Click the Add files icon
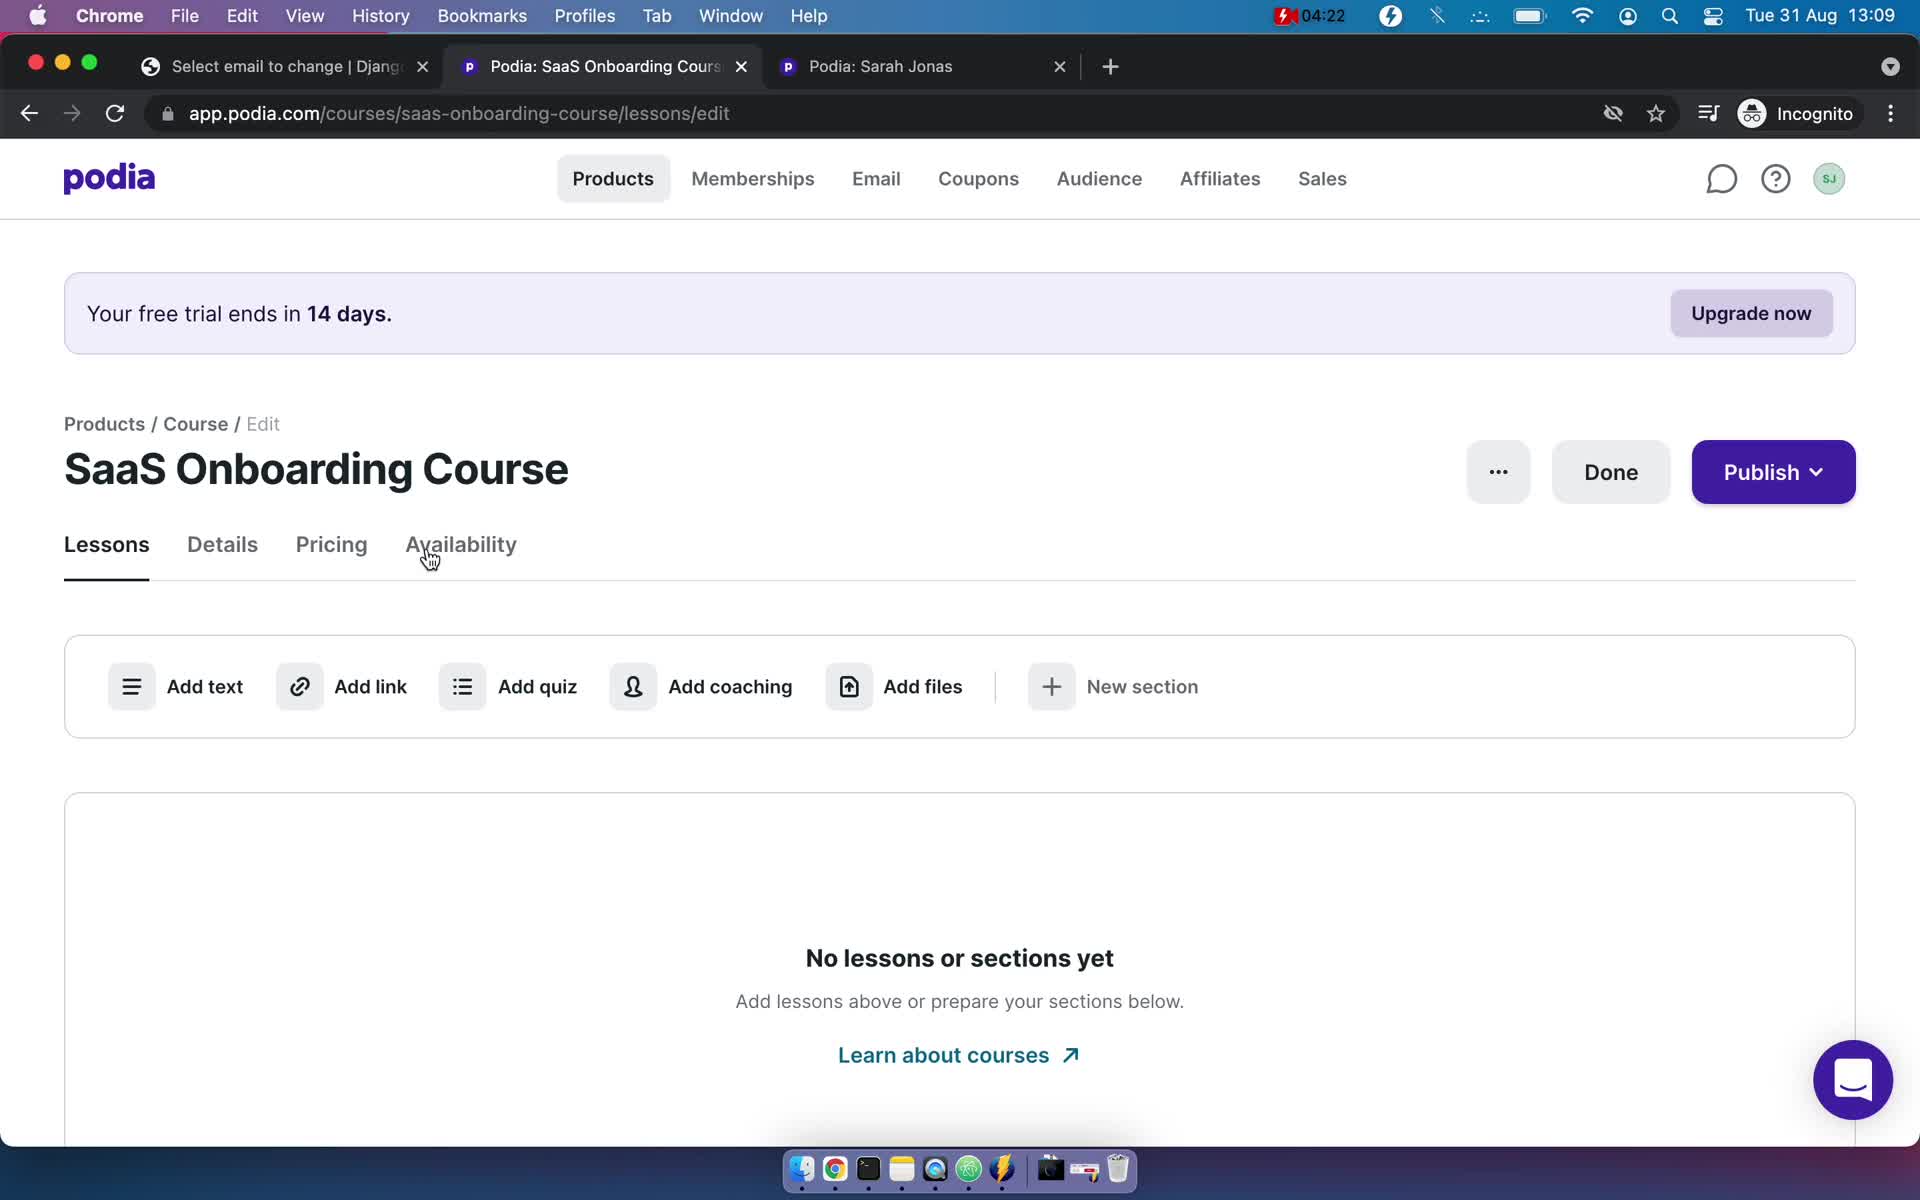Viewport: 1920px width, 1200px height. point(847,686)
